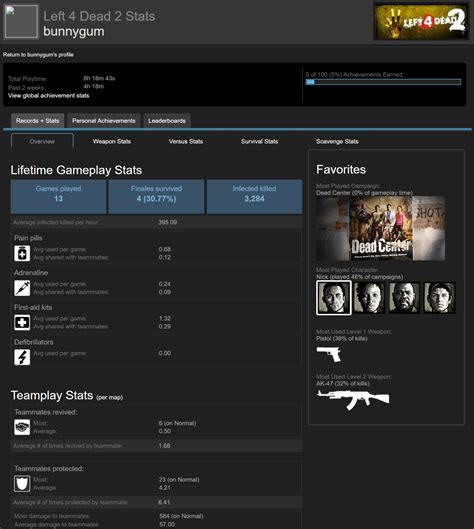Click times revived by teammate value 1.68

click(x=164, y=446)
